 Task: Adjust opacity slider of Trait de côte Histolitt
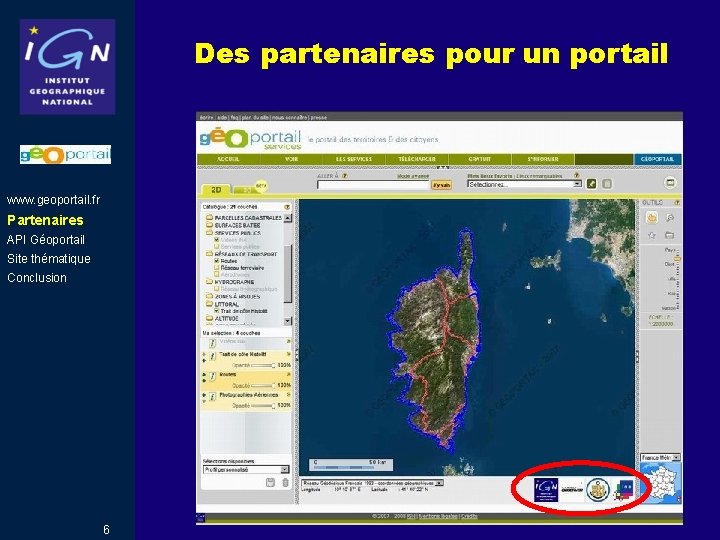(x=263, y=366)
